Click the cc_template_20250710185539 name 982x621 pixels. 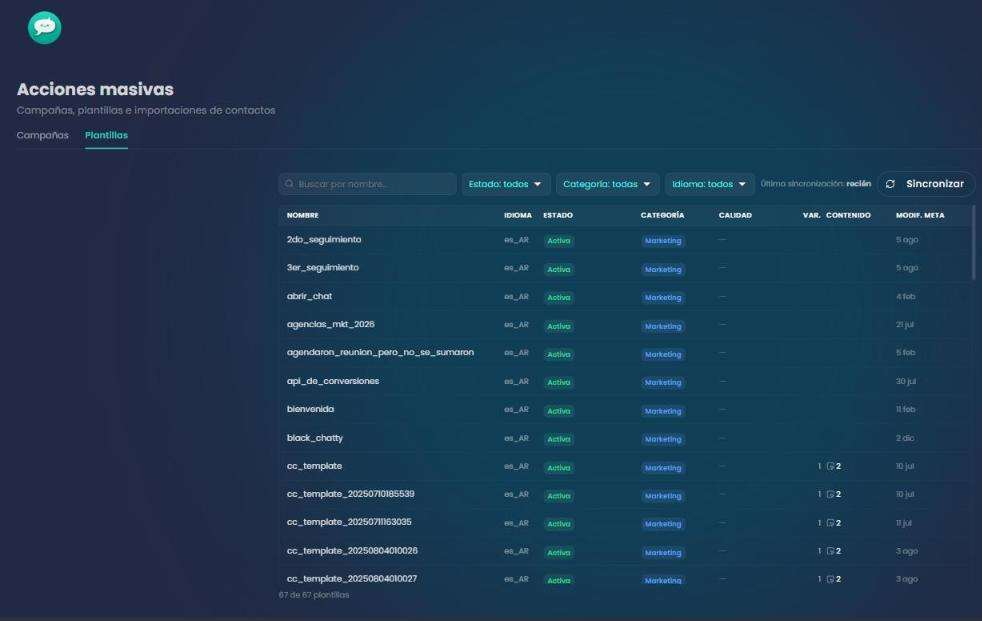[x=351, y=495]
